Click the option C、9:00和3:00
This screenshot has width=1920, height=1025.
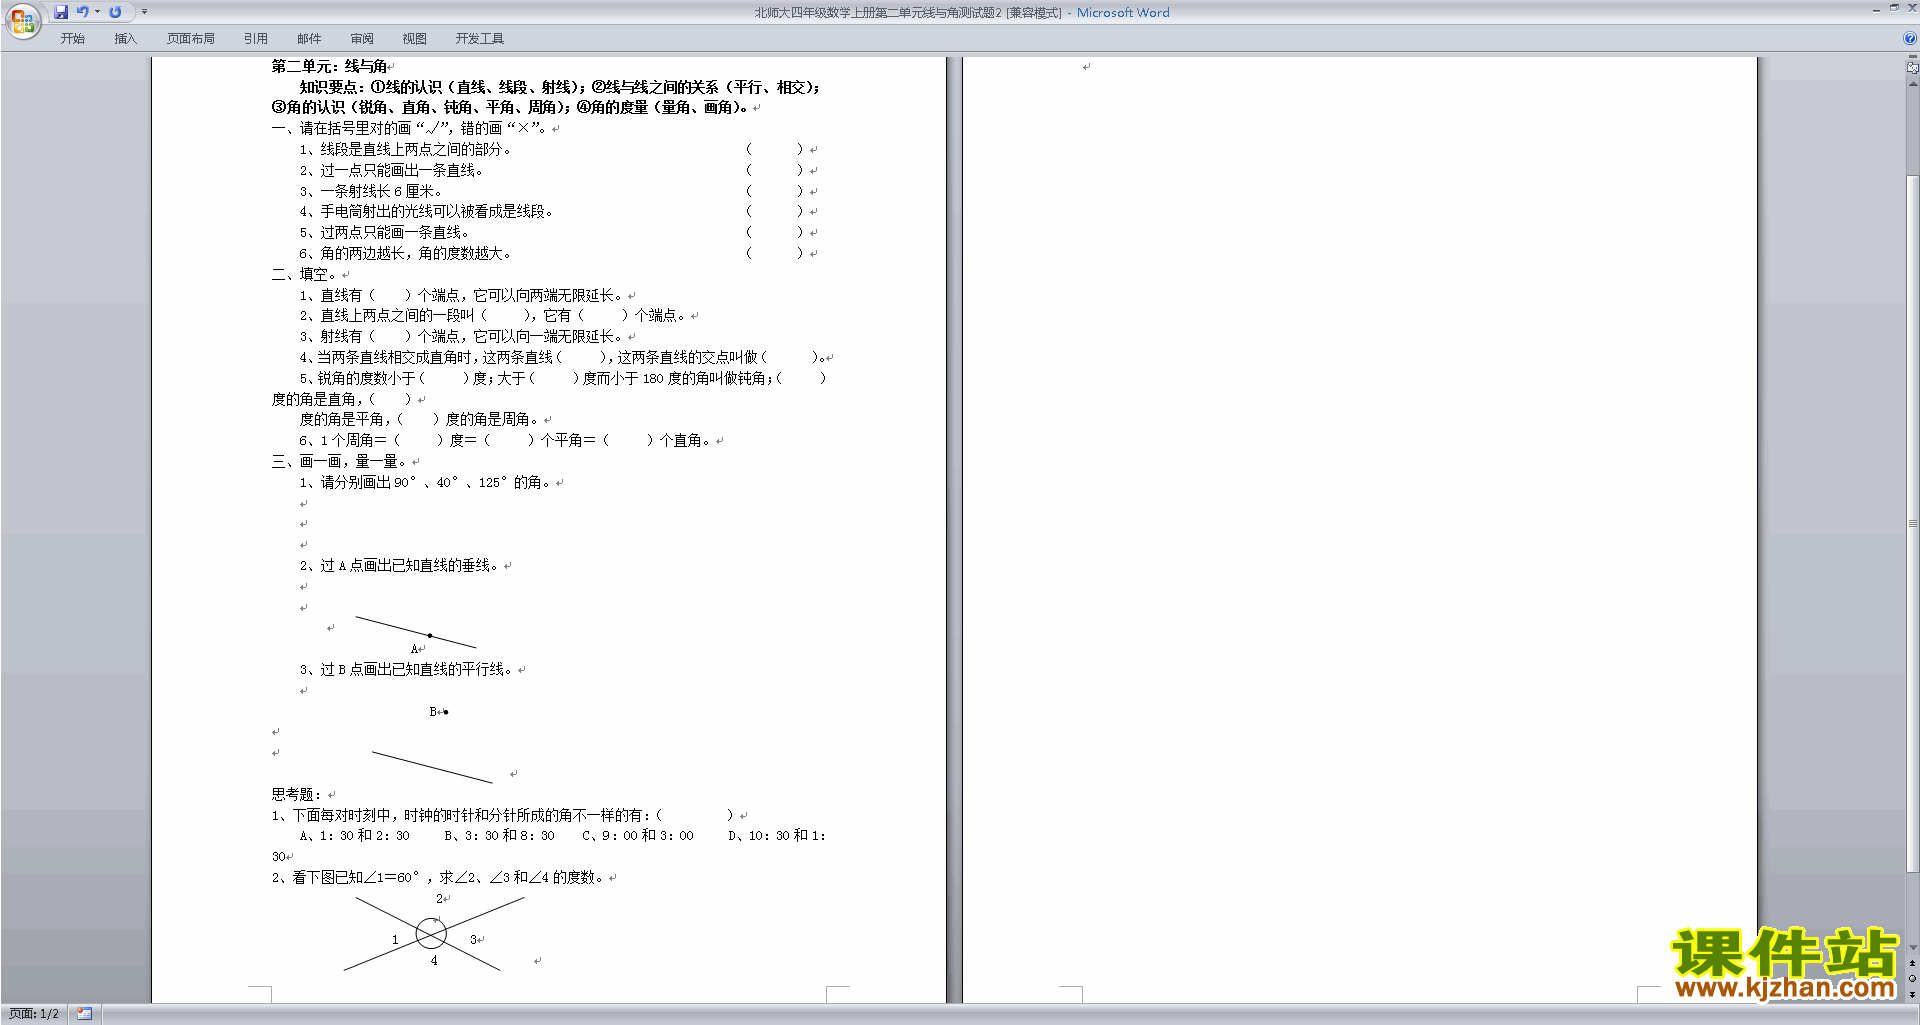click(638, 835)
